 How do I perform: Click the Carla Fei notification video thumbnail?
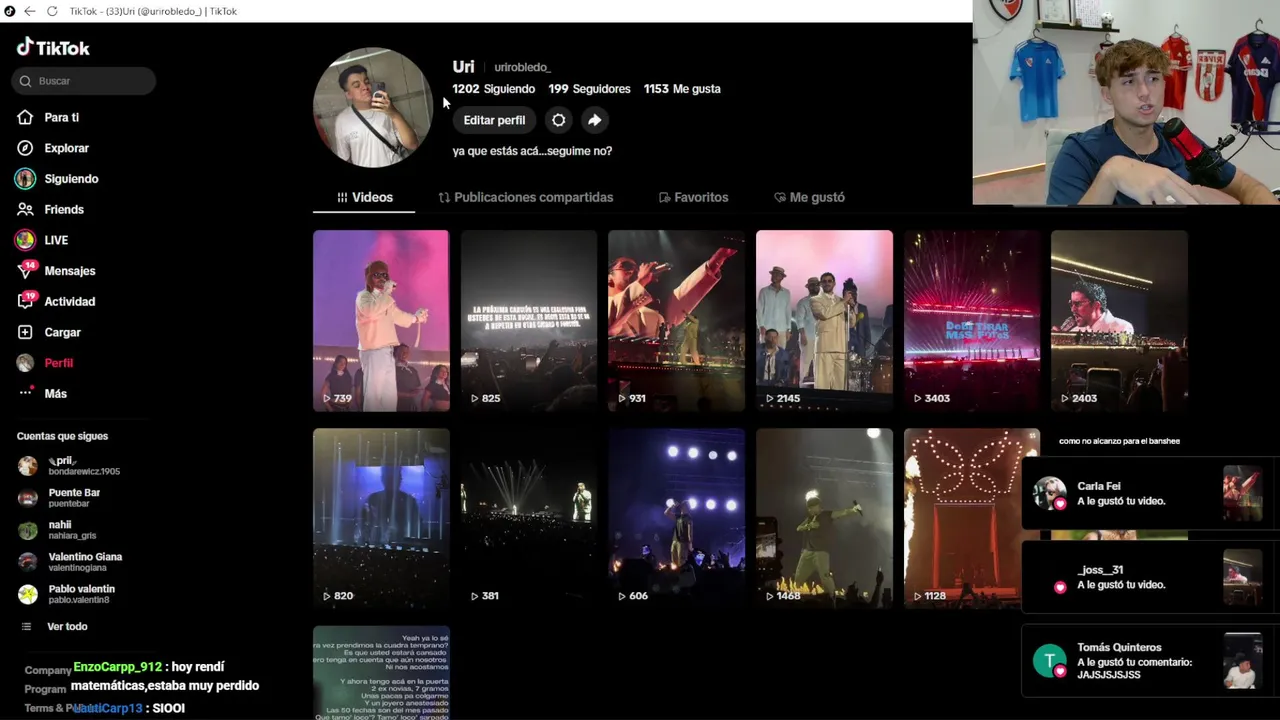pyautogui.click(x=1242, y=493)
